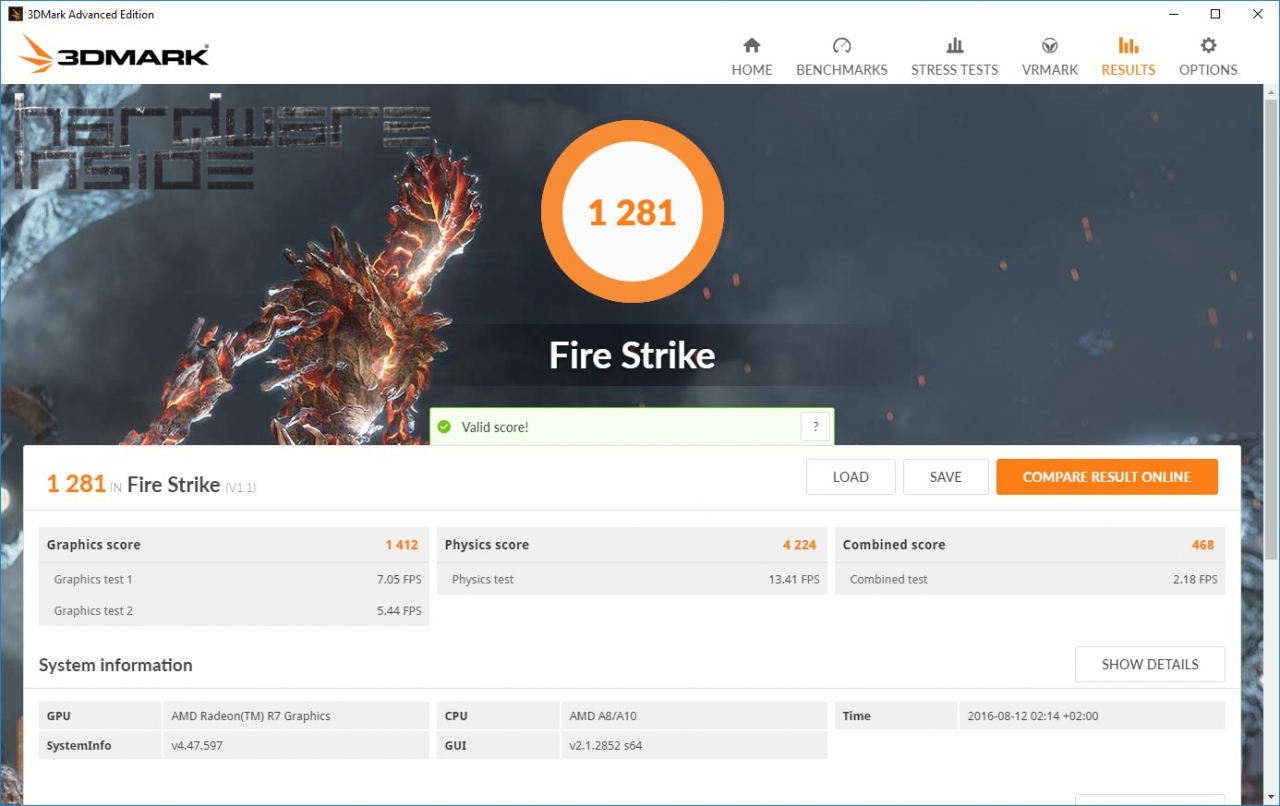This screenshot has width=1280, height=806.
Task: Click the vertical scrollbar thumb
Action: (1271, 330)
